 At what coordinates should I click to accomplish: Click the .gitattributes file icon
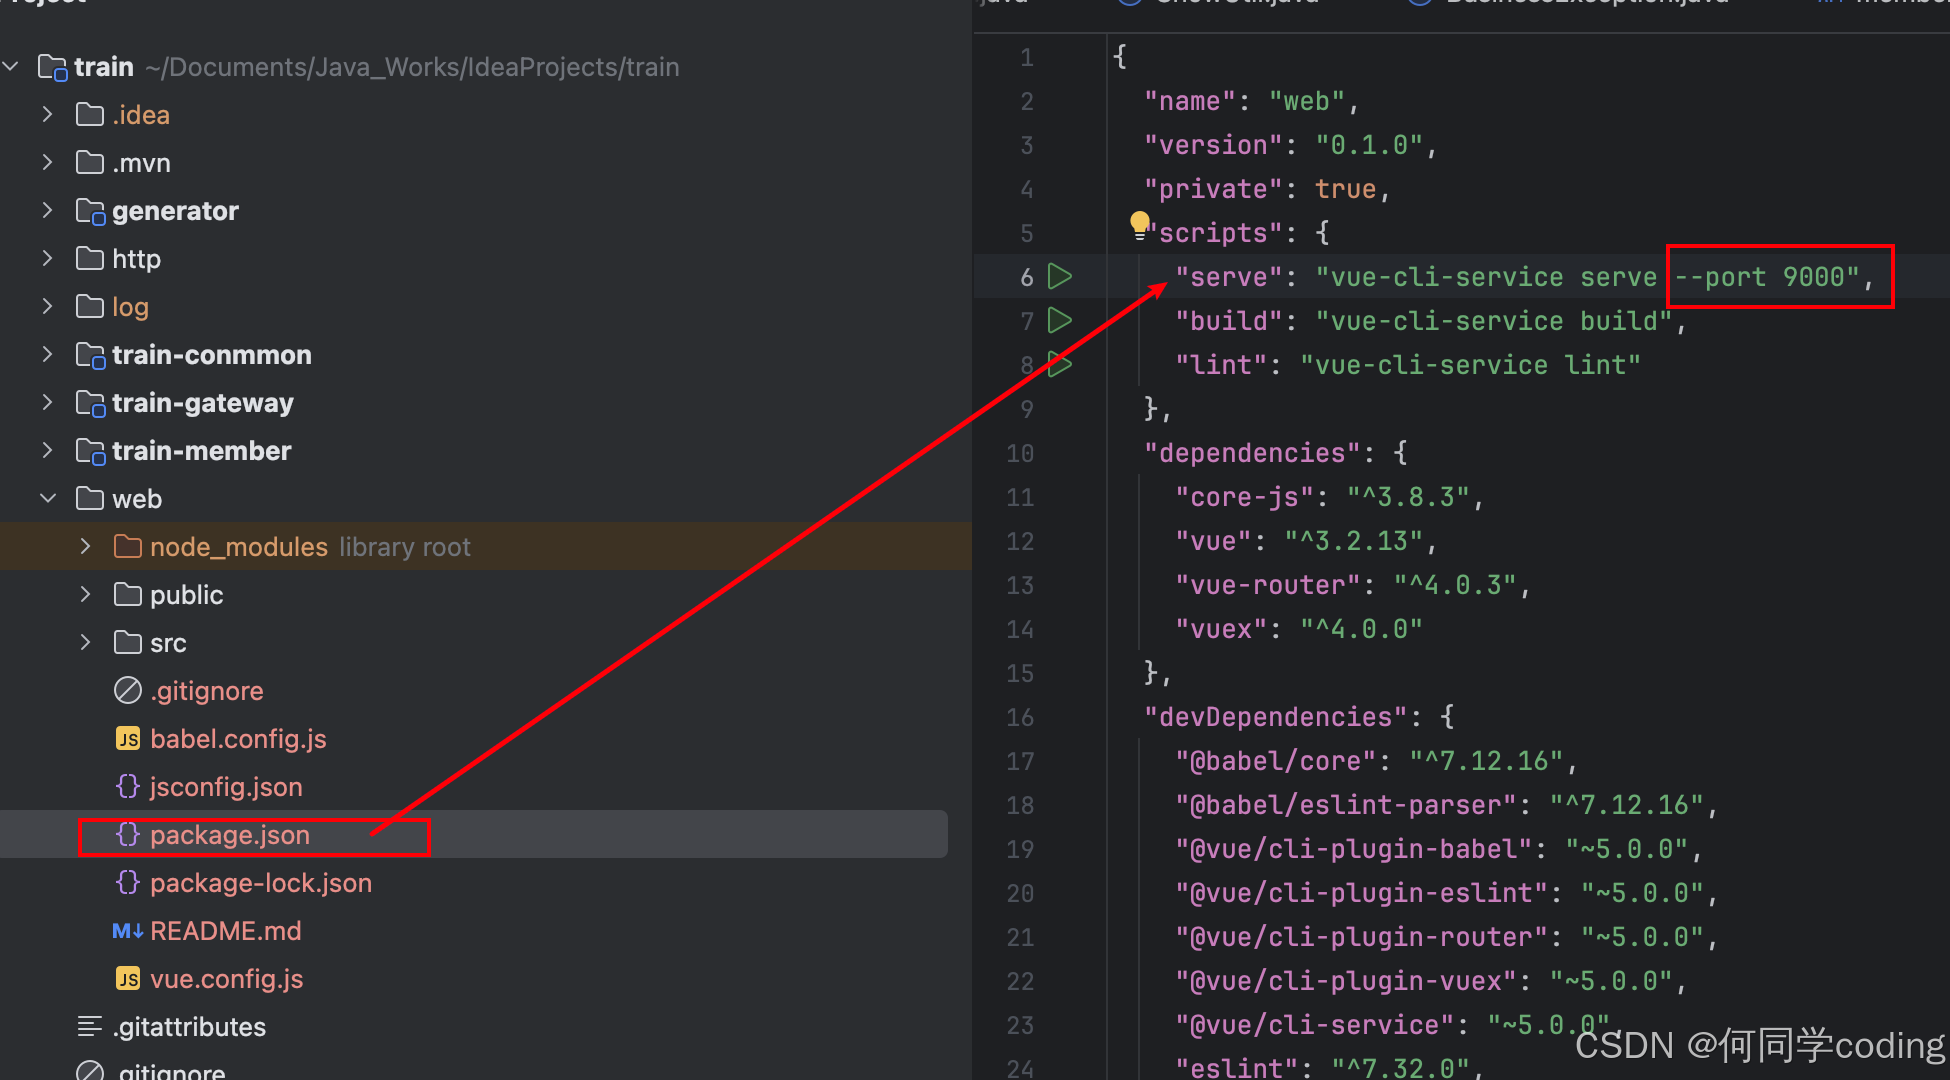pos(90,1027)
